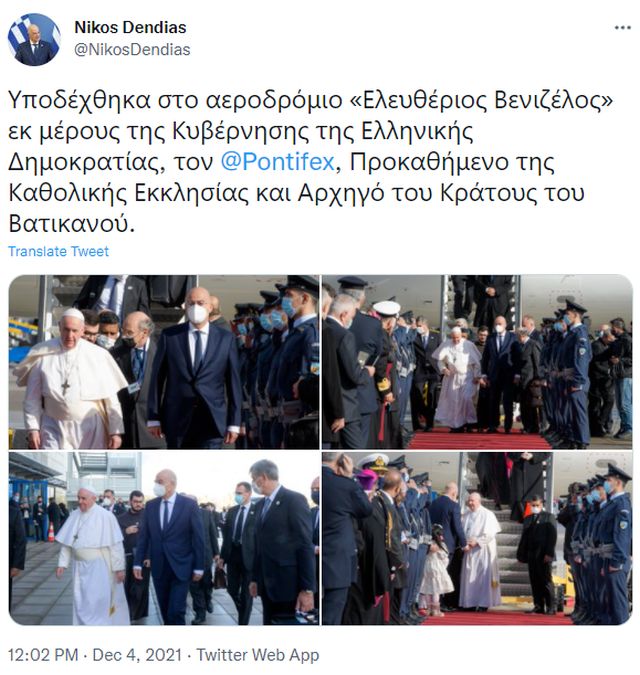Image resolution: width=640 pixels, height=675 pixels.
Task: Click the word Προκαθήμενο in the tweet
Action: [429, 162]
